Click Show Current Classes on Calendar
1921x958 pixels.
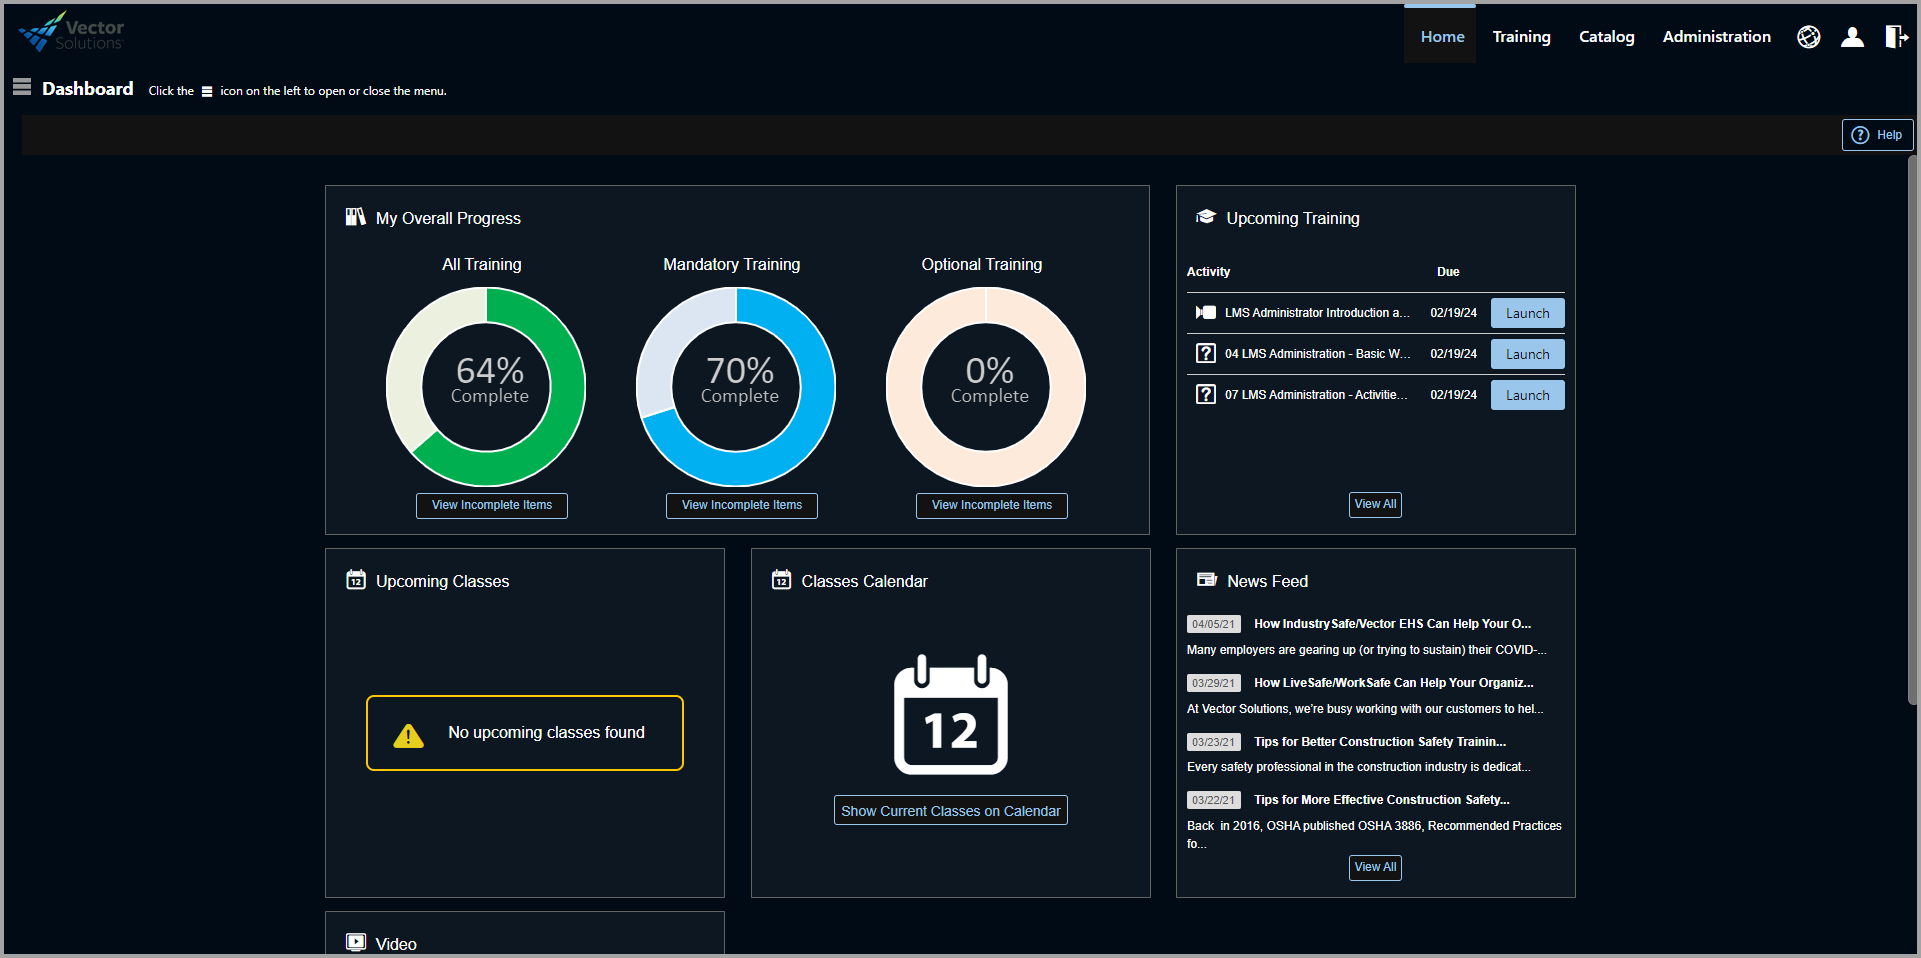(950, 810)
